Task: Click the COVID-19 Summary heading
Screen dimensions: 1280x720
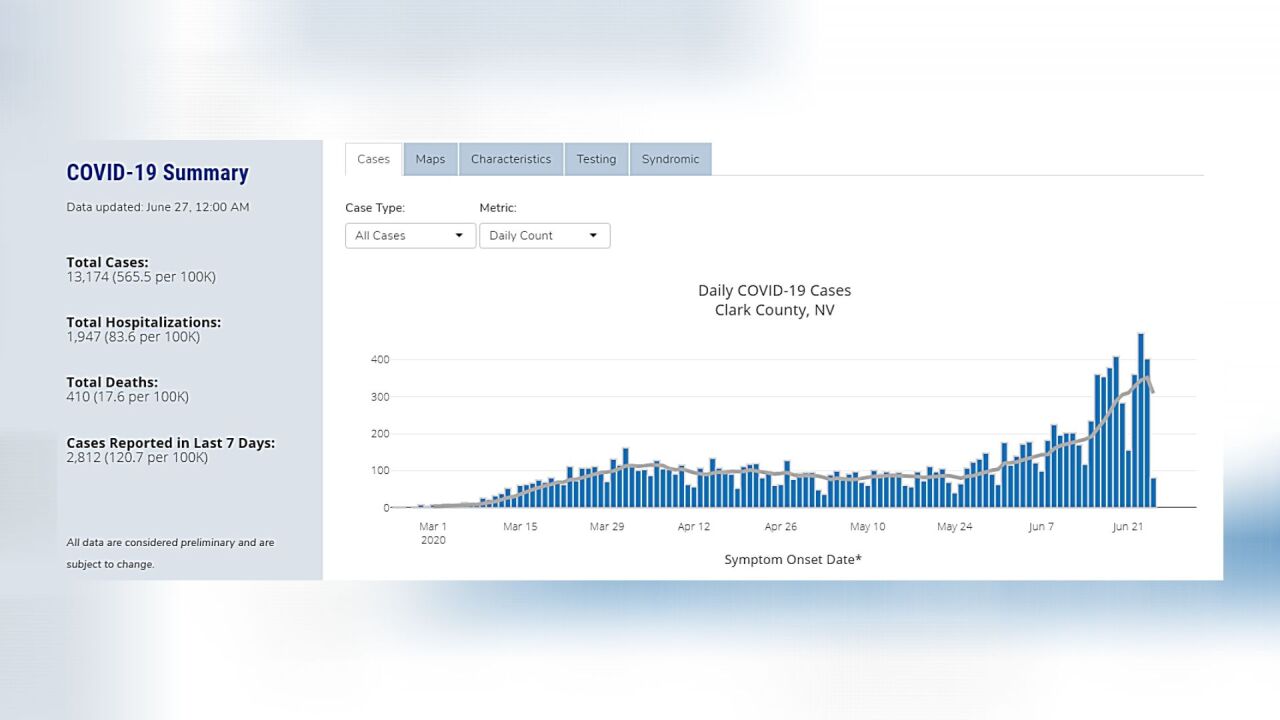Action: pos(157,173)
